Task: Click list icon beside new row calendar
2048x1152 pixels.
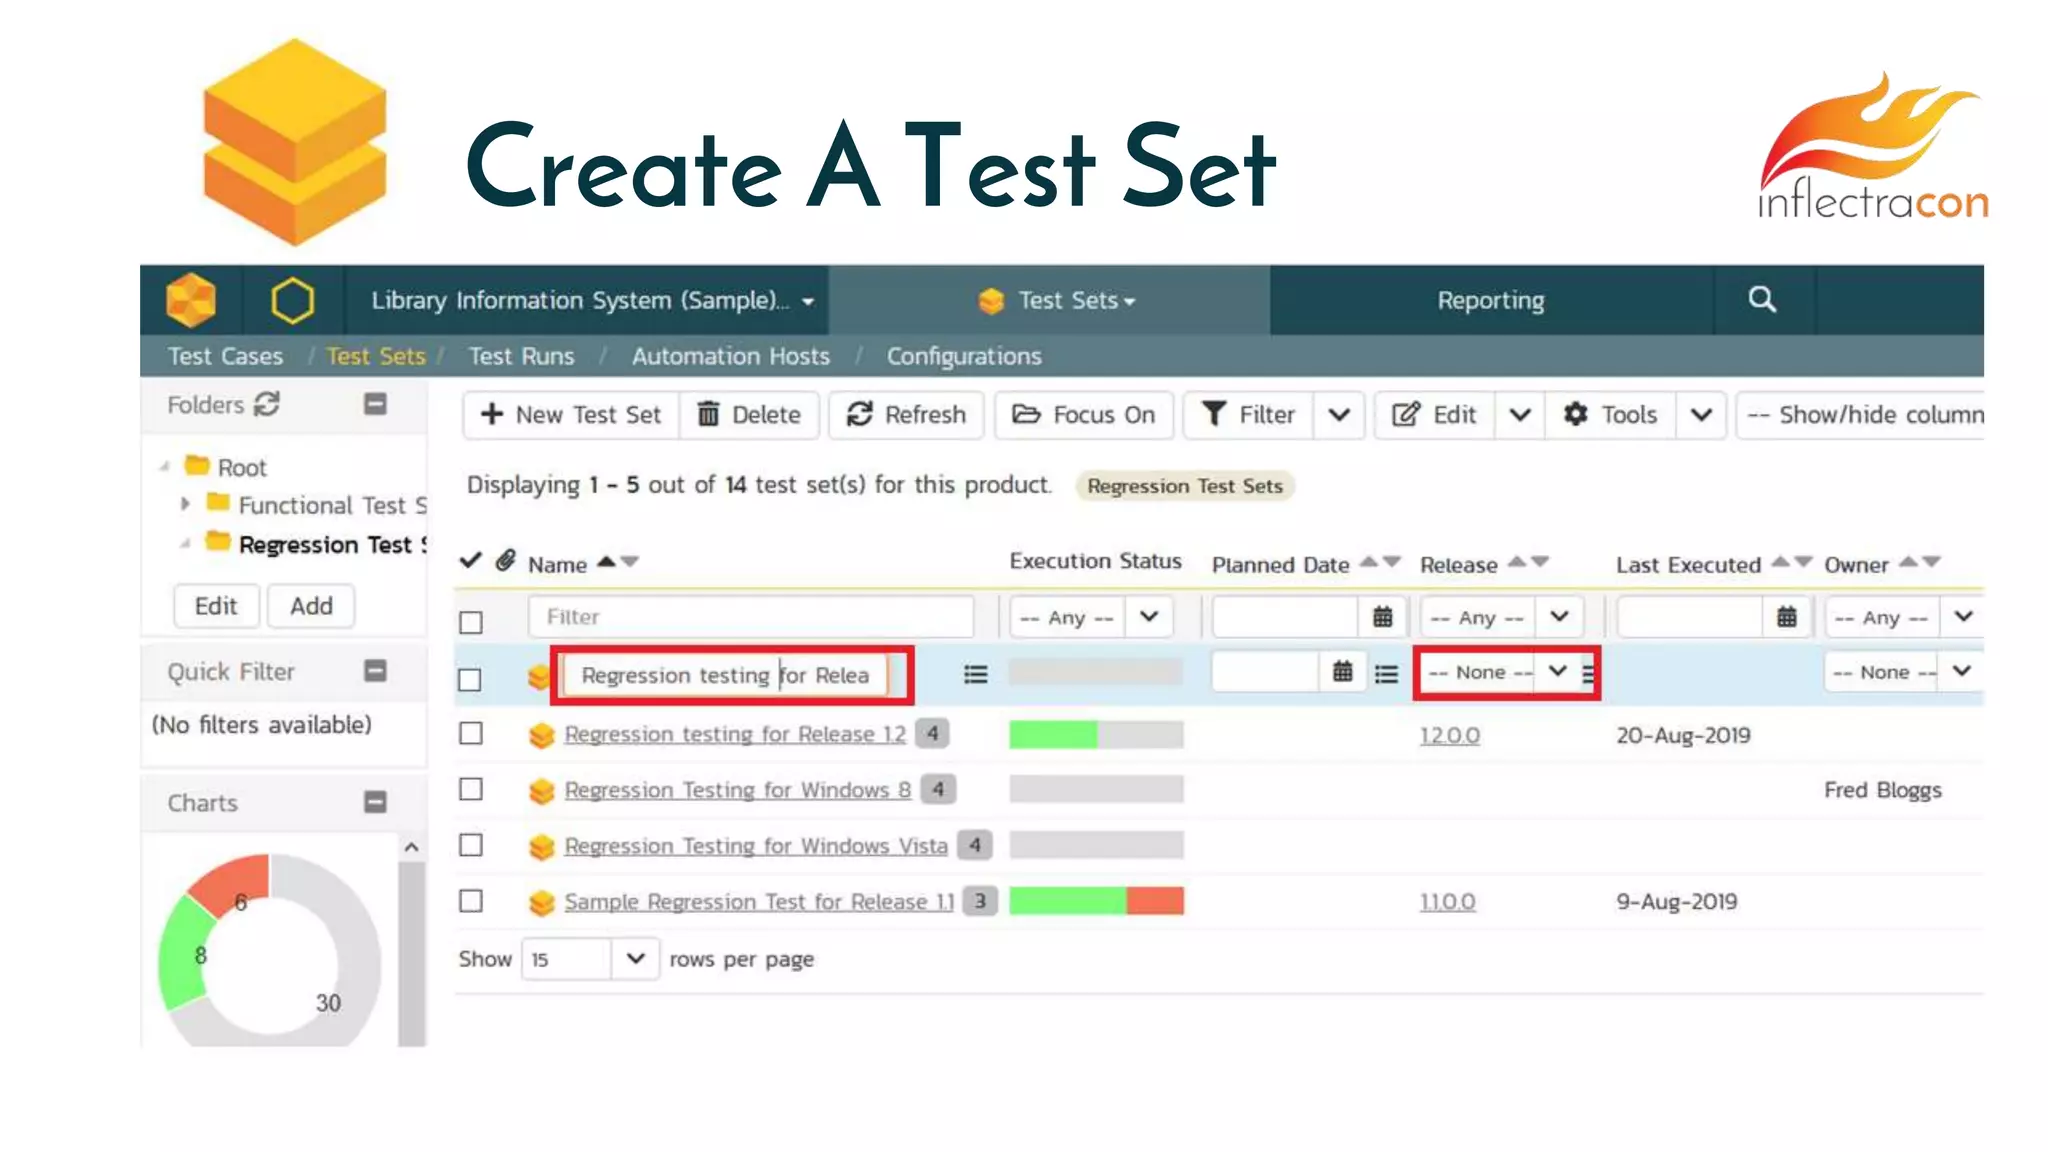Action: (x=1386, y=675)
